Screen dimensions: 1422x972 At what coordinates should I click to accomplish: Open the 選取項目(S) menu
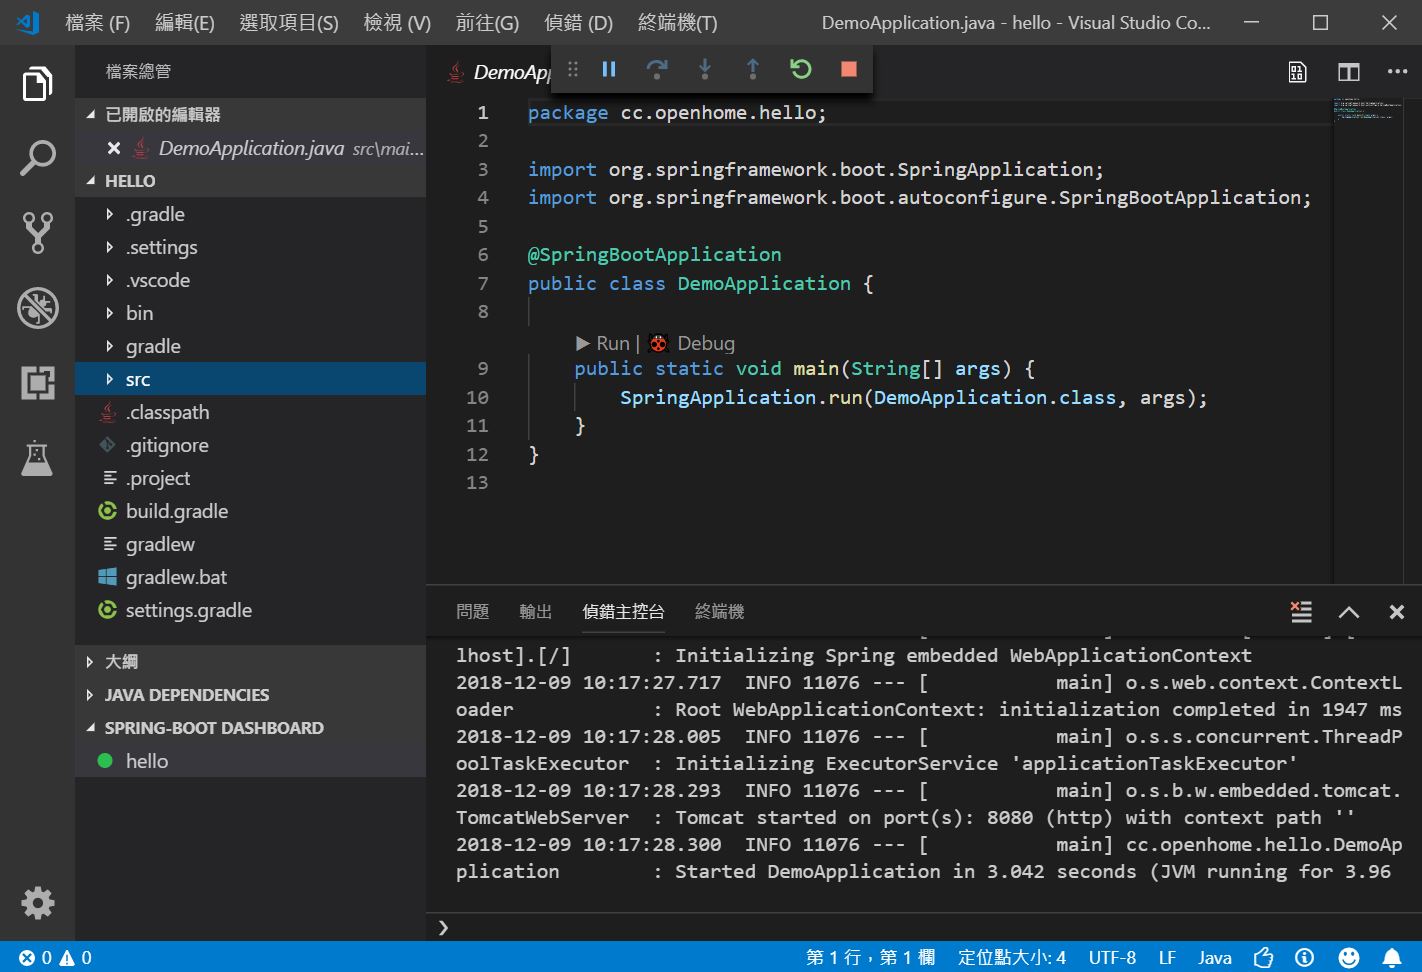click(x=289, y=22)
